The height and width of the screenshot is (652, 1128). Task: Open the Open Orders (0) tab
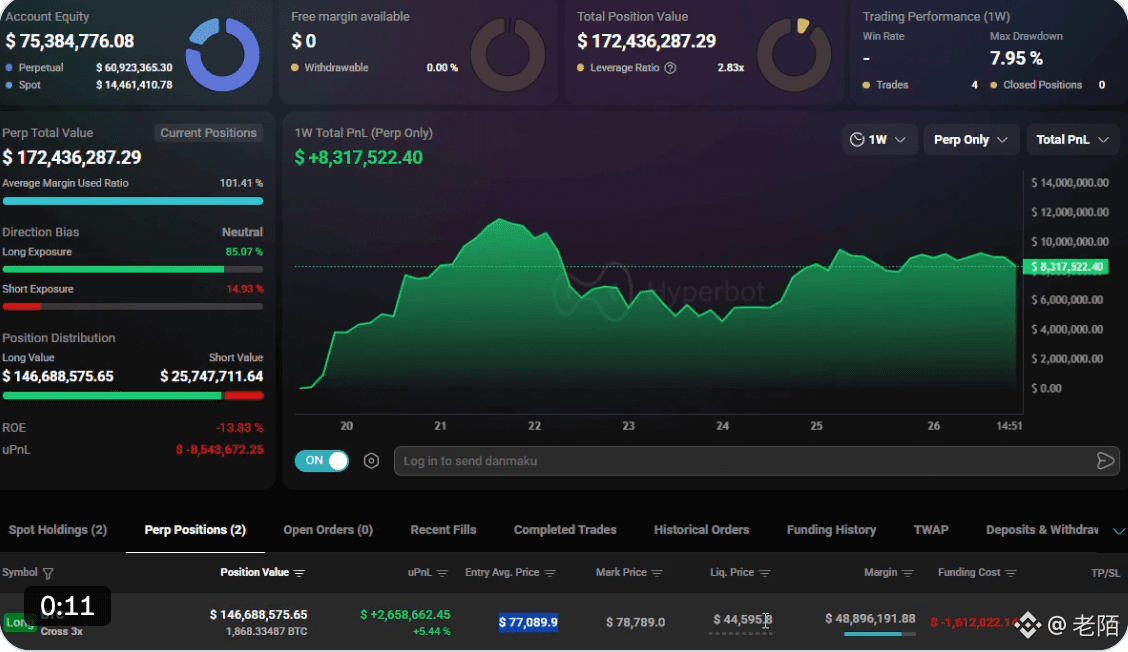click(x=328, y=530)
